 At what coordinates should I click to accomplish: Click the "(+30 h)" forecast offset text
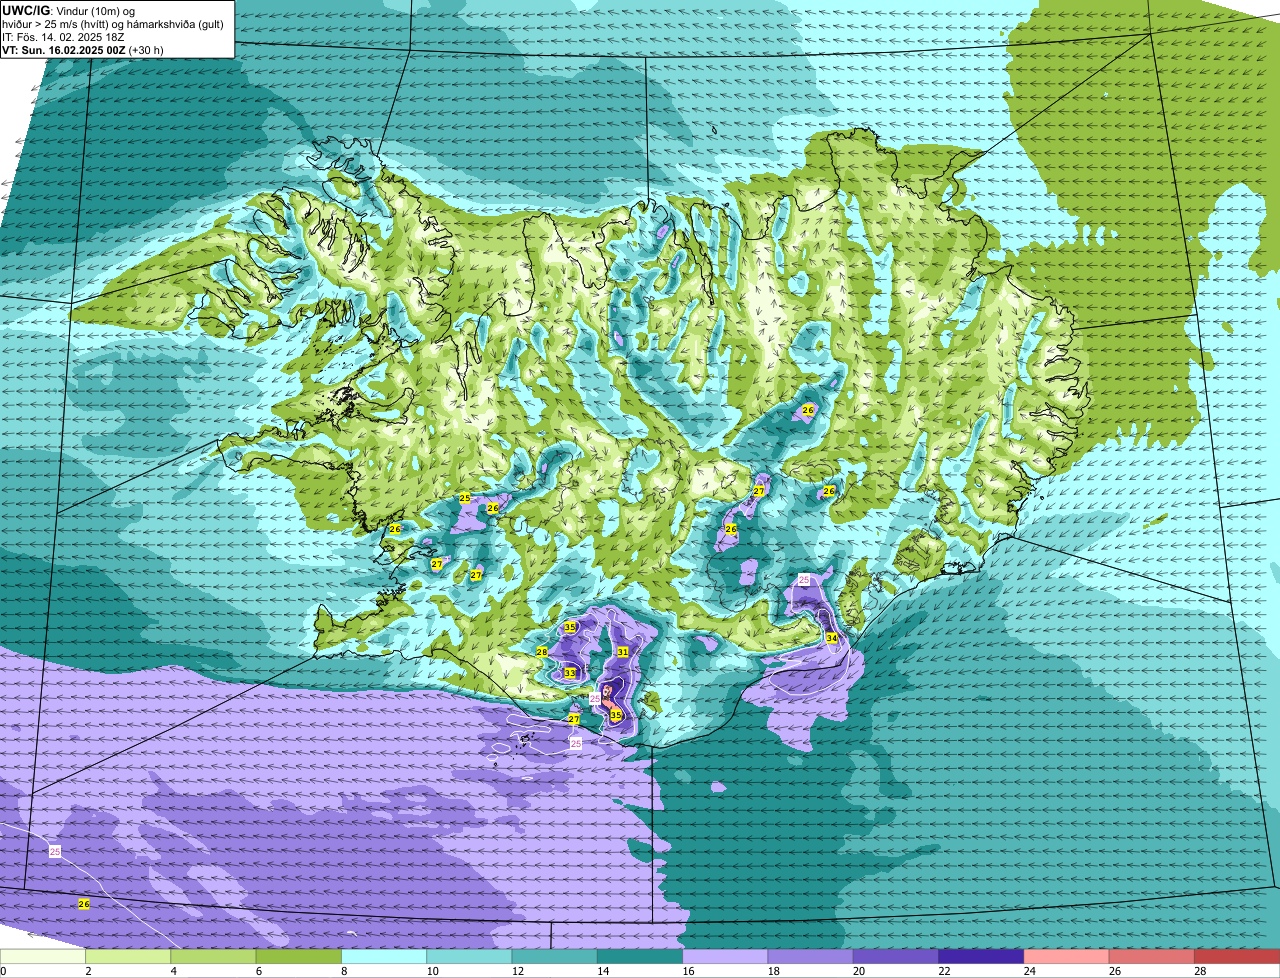click(x=146, y=49)
